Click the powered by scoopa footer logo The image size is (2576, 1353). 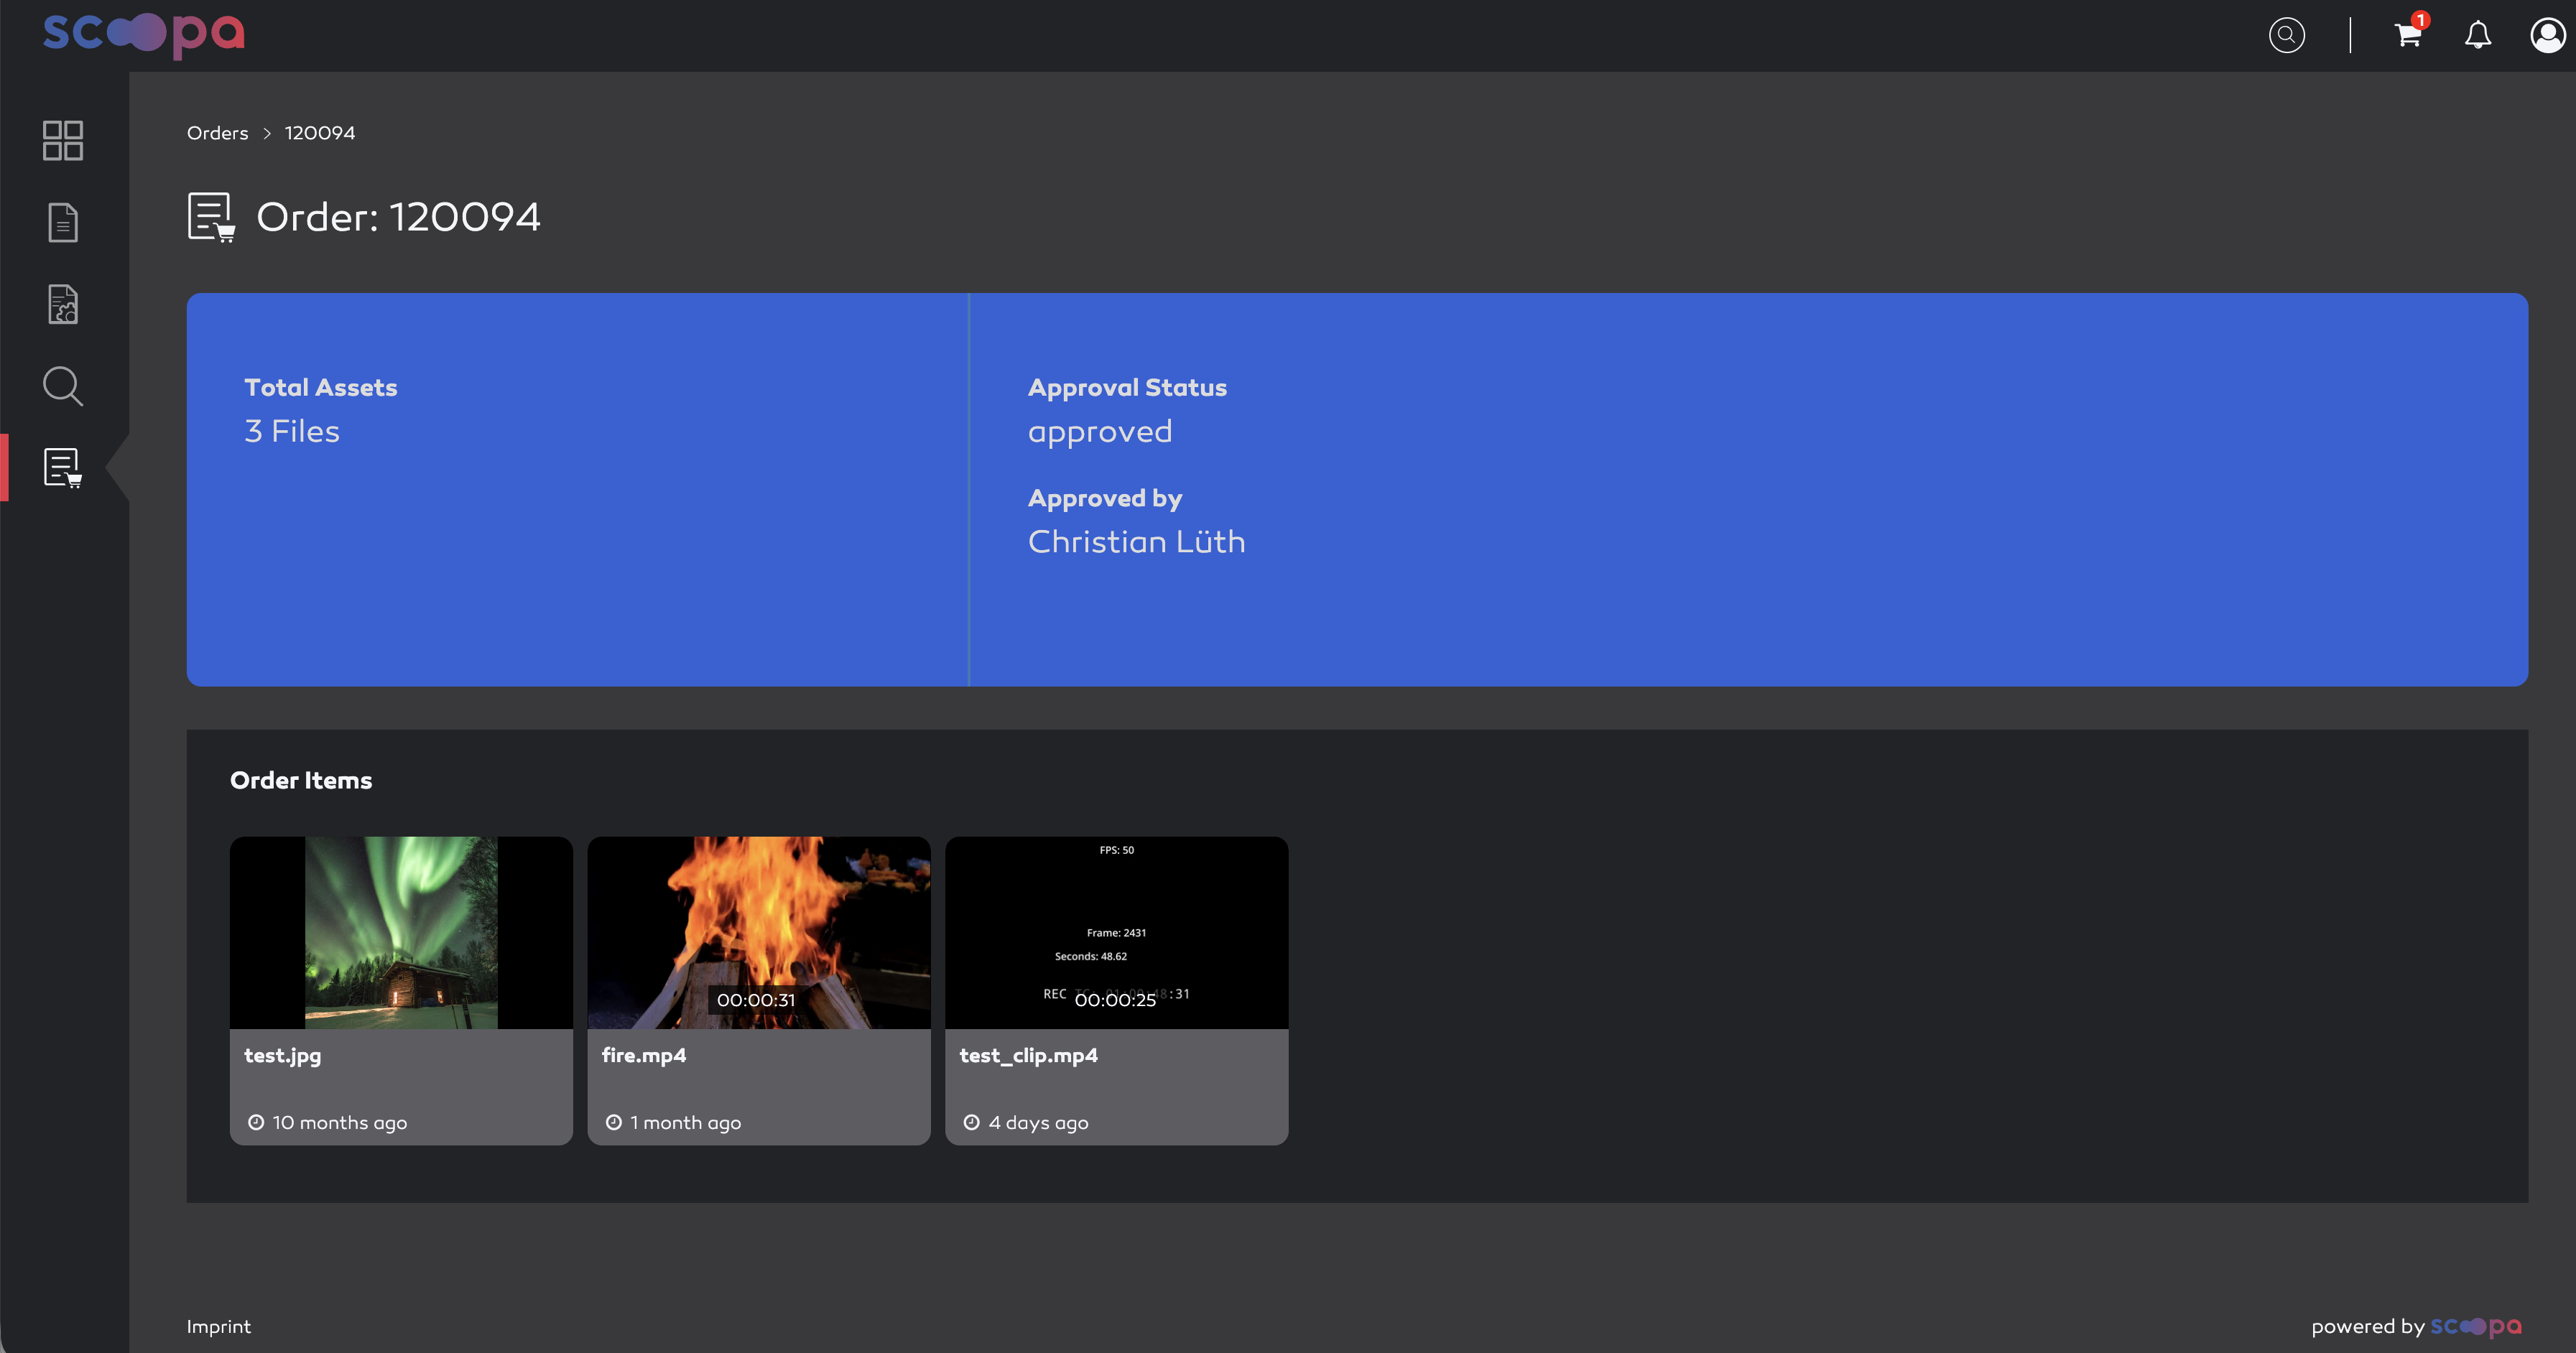click(x=2475, y=1326)
